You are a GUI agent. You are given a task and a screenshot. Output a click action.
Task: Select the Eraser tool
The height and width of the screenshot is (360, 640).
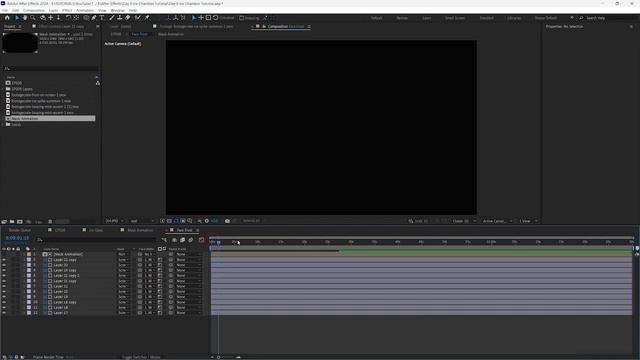point(128,18)
